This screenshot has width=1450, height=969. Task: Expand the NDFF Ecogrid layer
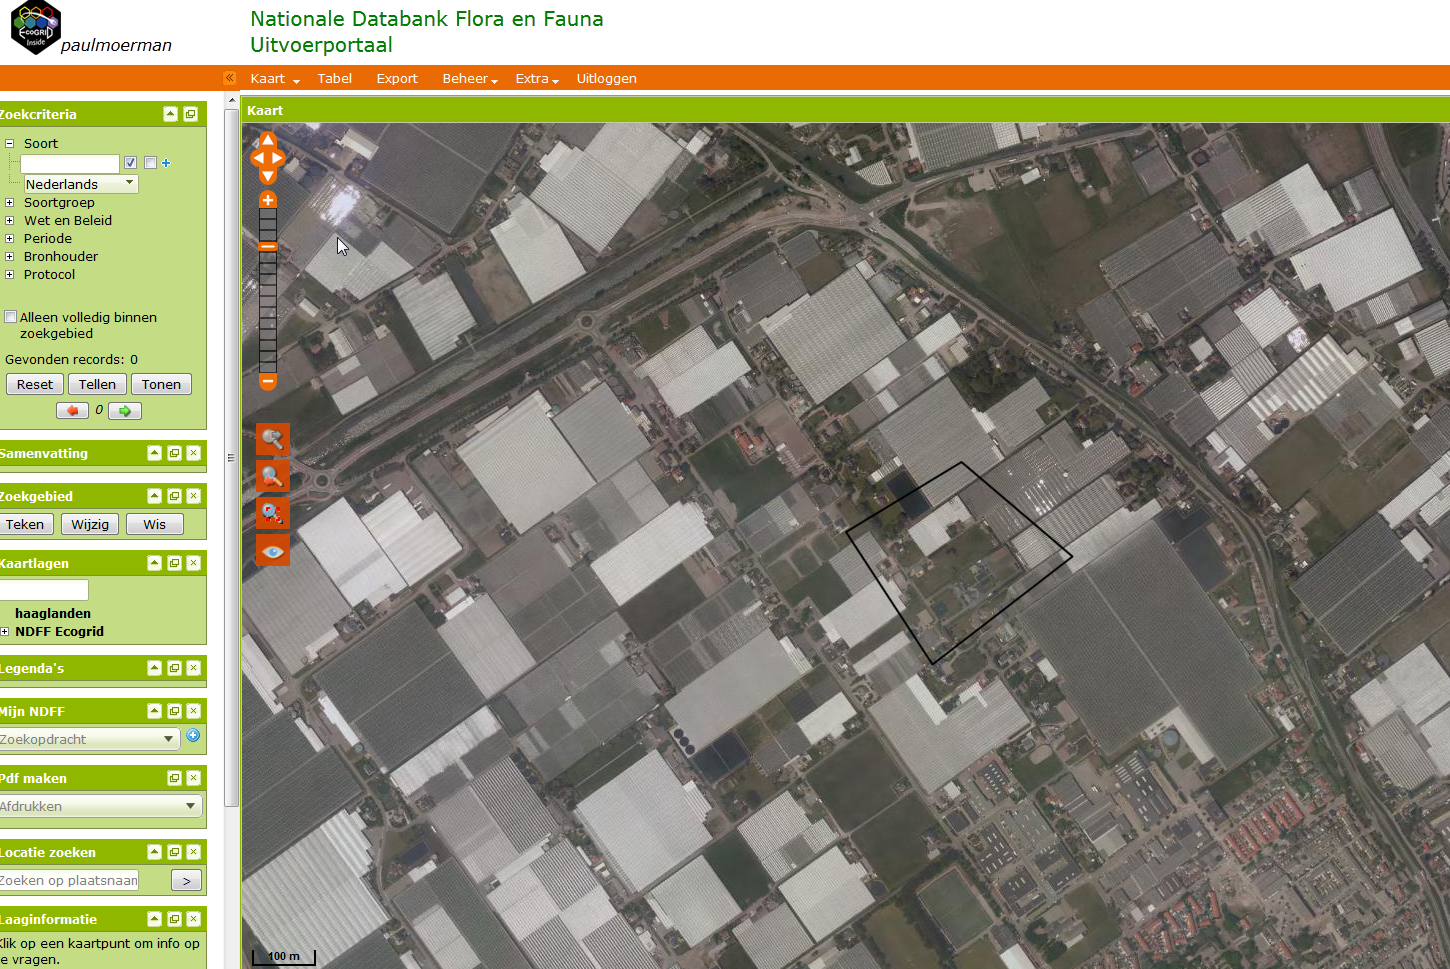(x=5, y=631)
